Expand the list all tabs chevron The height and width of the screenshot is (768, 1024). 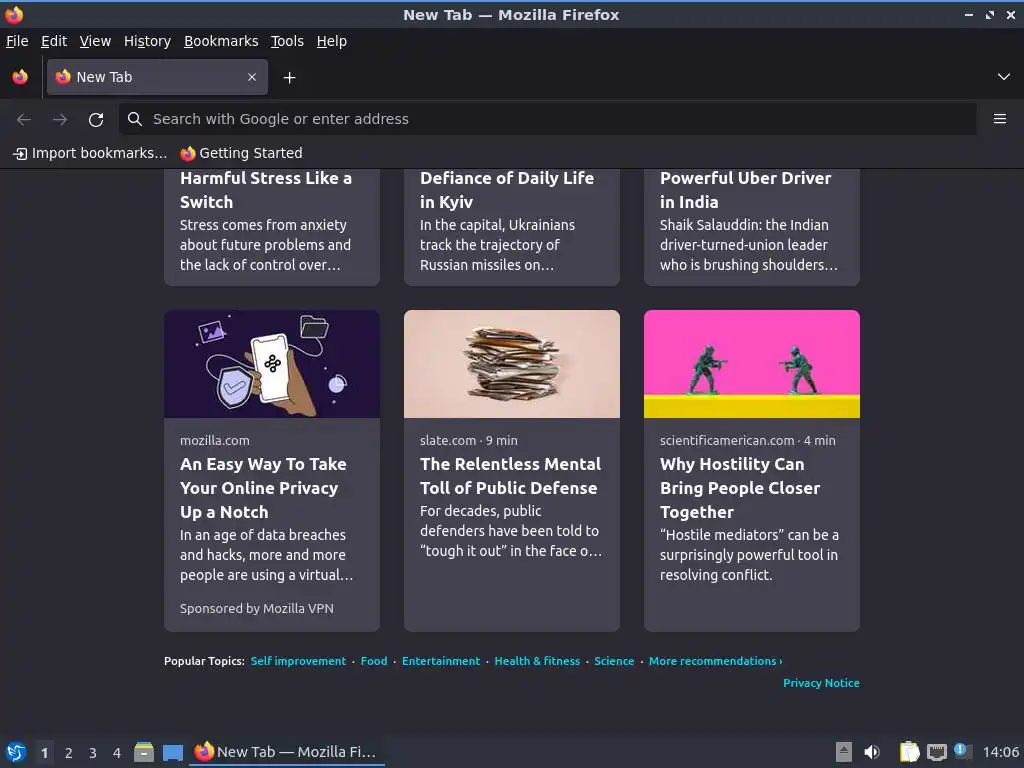click(x=1004, y=77)
